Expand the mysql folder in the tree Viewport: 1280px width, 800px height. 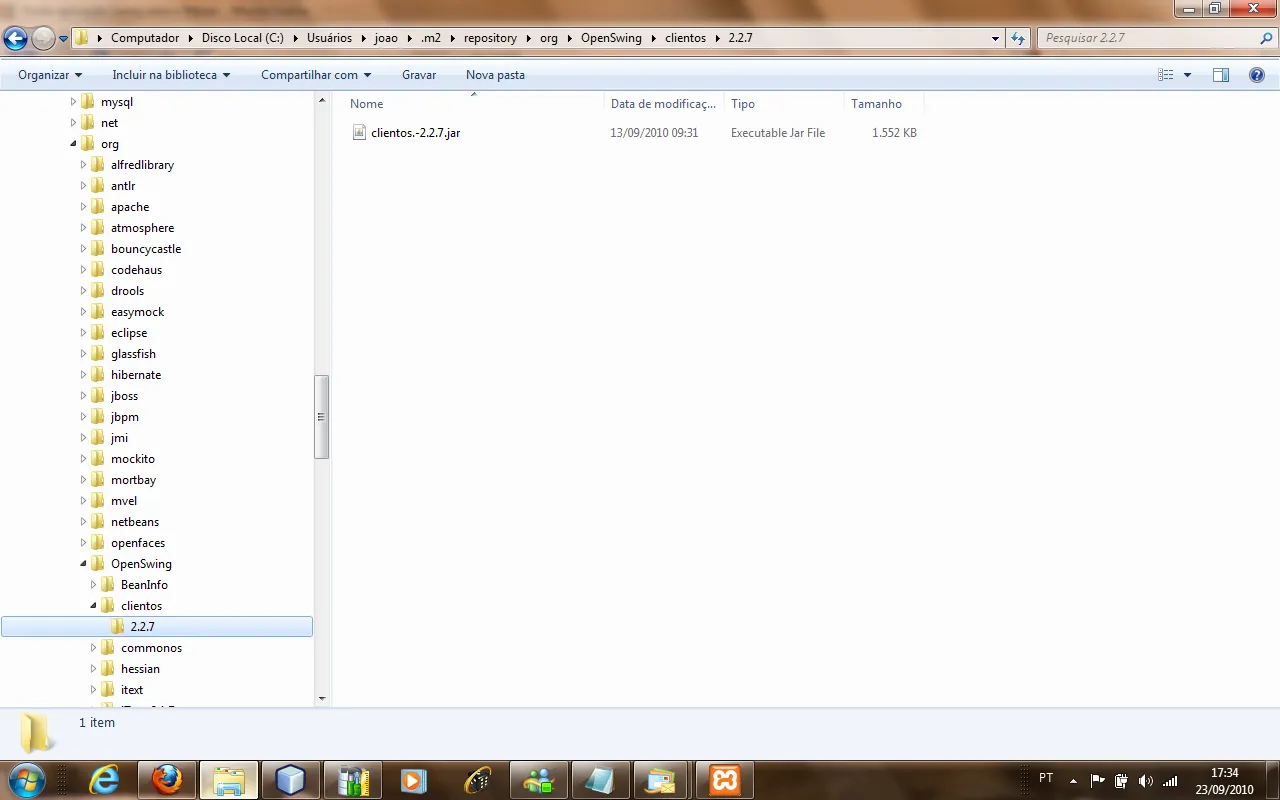click(73, 102)
